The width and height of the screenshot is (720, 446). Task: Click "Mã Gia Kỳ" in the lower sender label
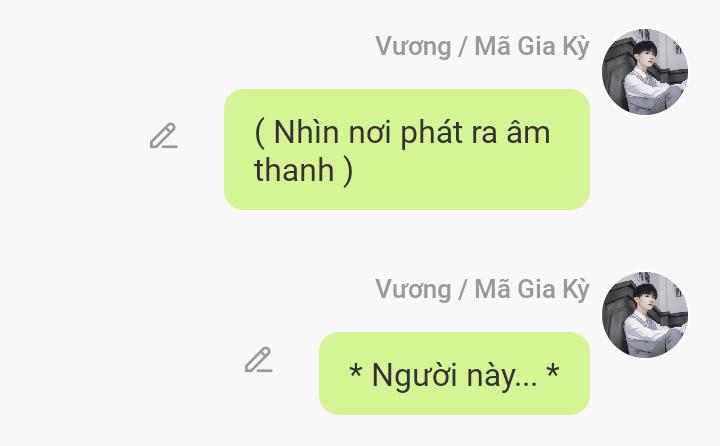click(532, 289)
